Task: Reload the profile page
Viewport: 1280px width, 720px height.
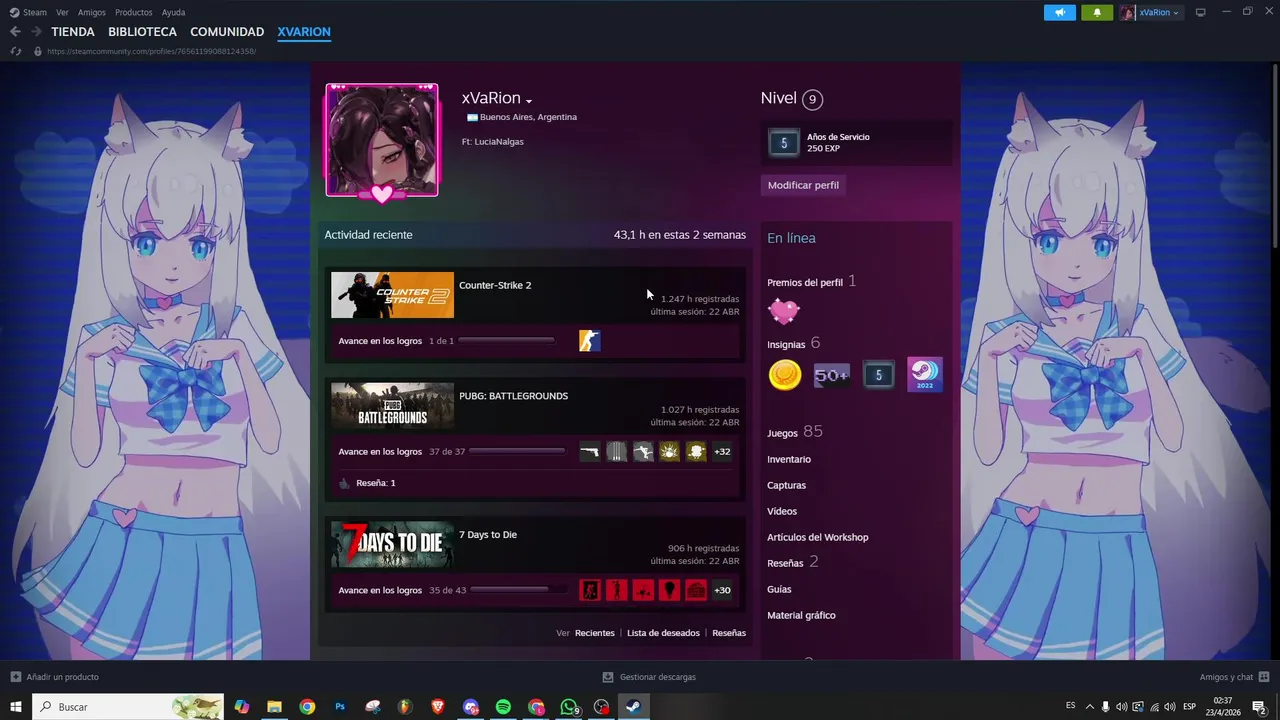Action: pyautogui.click(x=15, y=51)
